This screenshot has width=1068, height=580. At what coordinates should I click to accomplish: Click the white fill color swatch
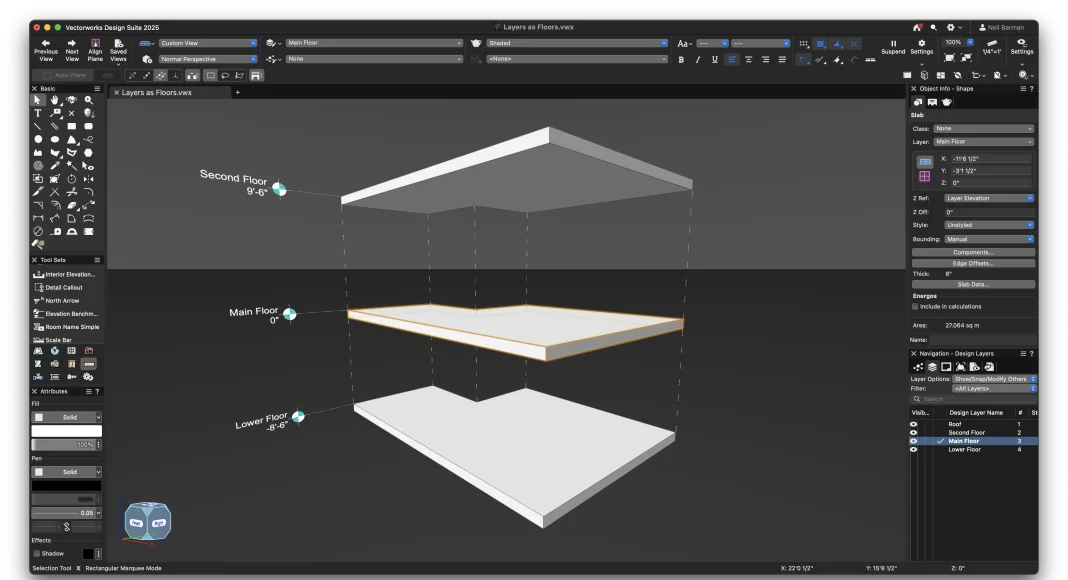click(x=66, y=431)
